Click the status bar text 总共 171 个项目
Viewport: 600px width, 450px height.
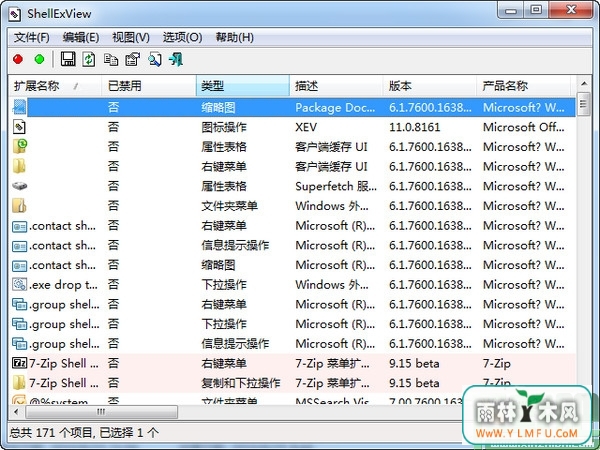(x=51, y=433)
